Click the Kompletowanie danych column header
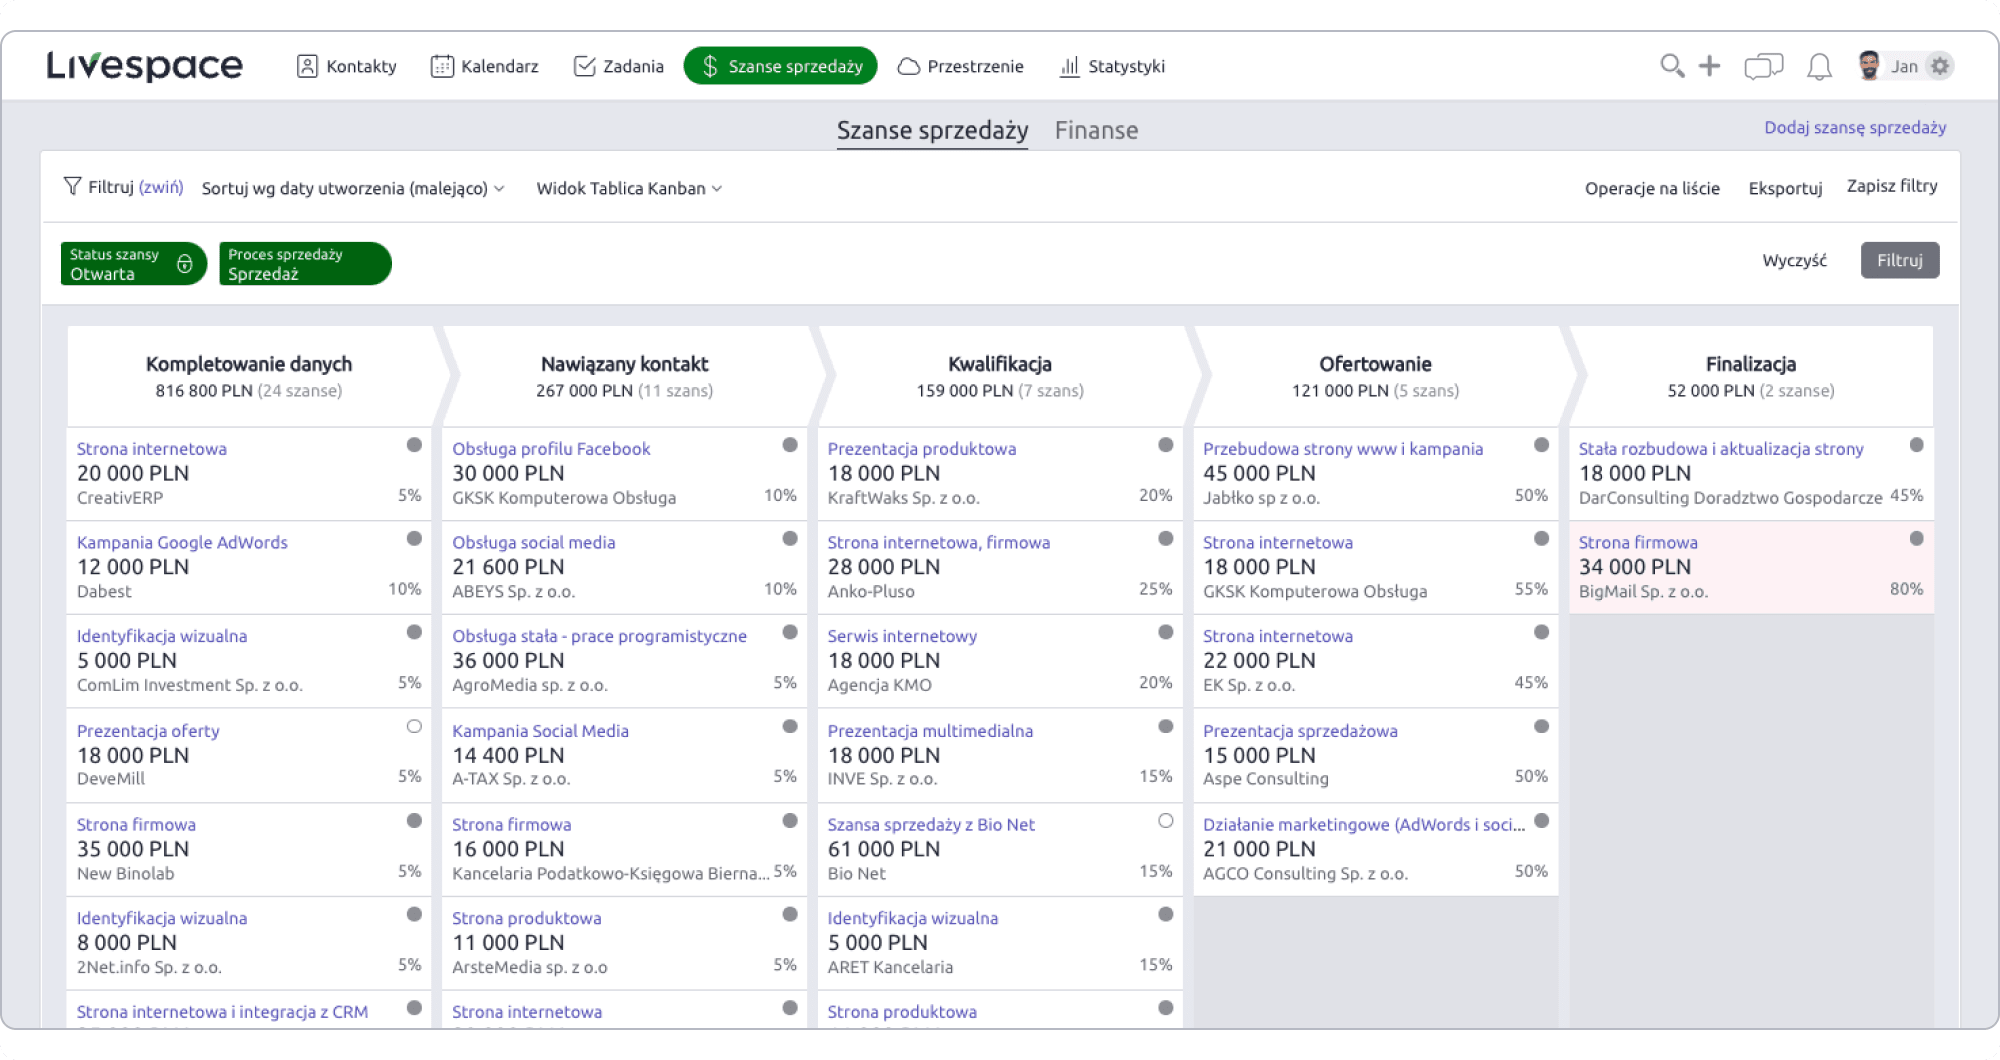Image resolution: width=2000 pixels, height=1060 pixels. pos(249,375)
